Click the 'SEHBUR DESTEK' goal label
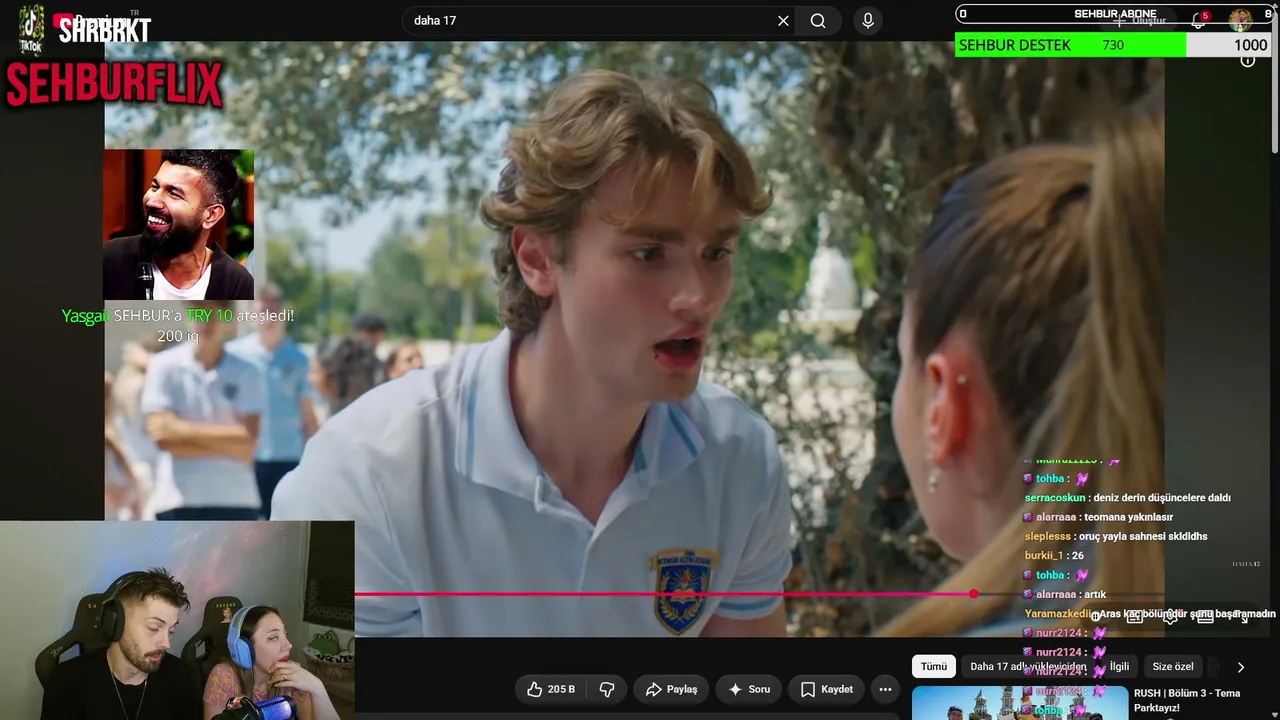 coord(1014,45)
